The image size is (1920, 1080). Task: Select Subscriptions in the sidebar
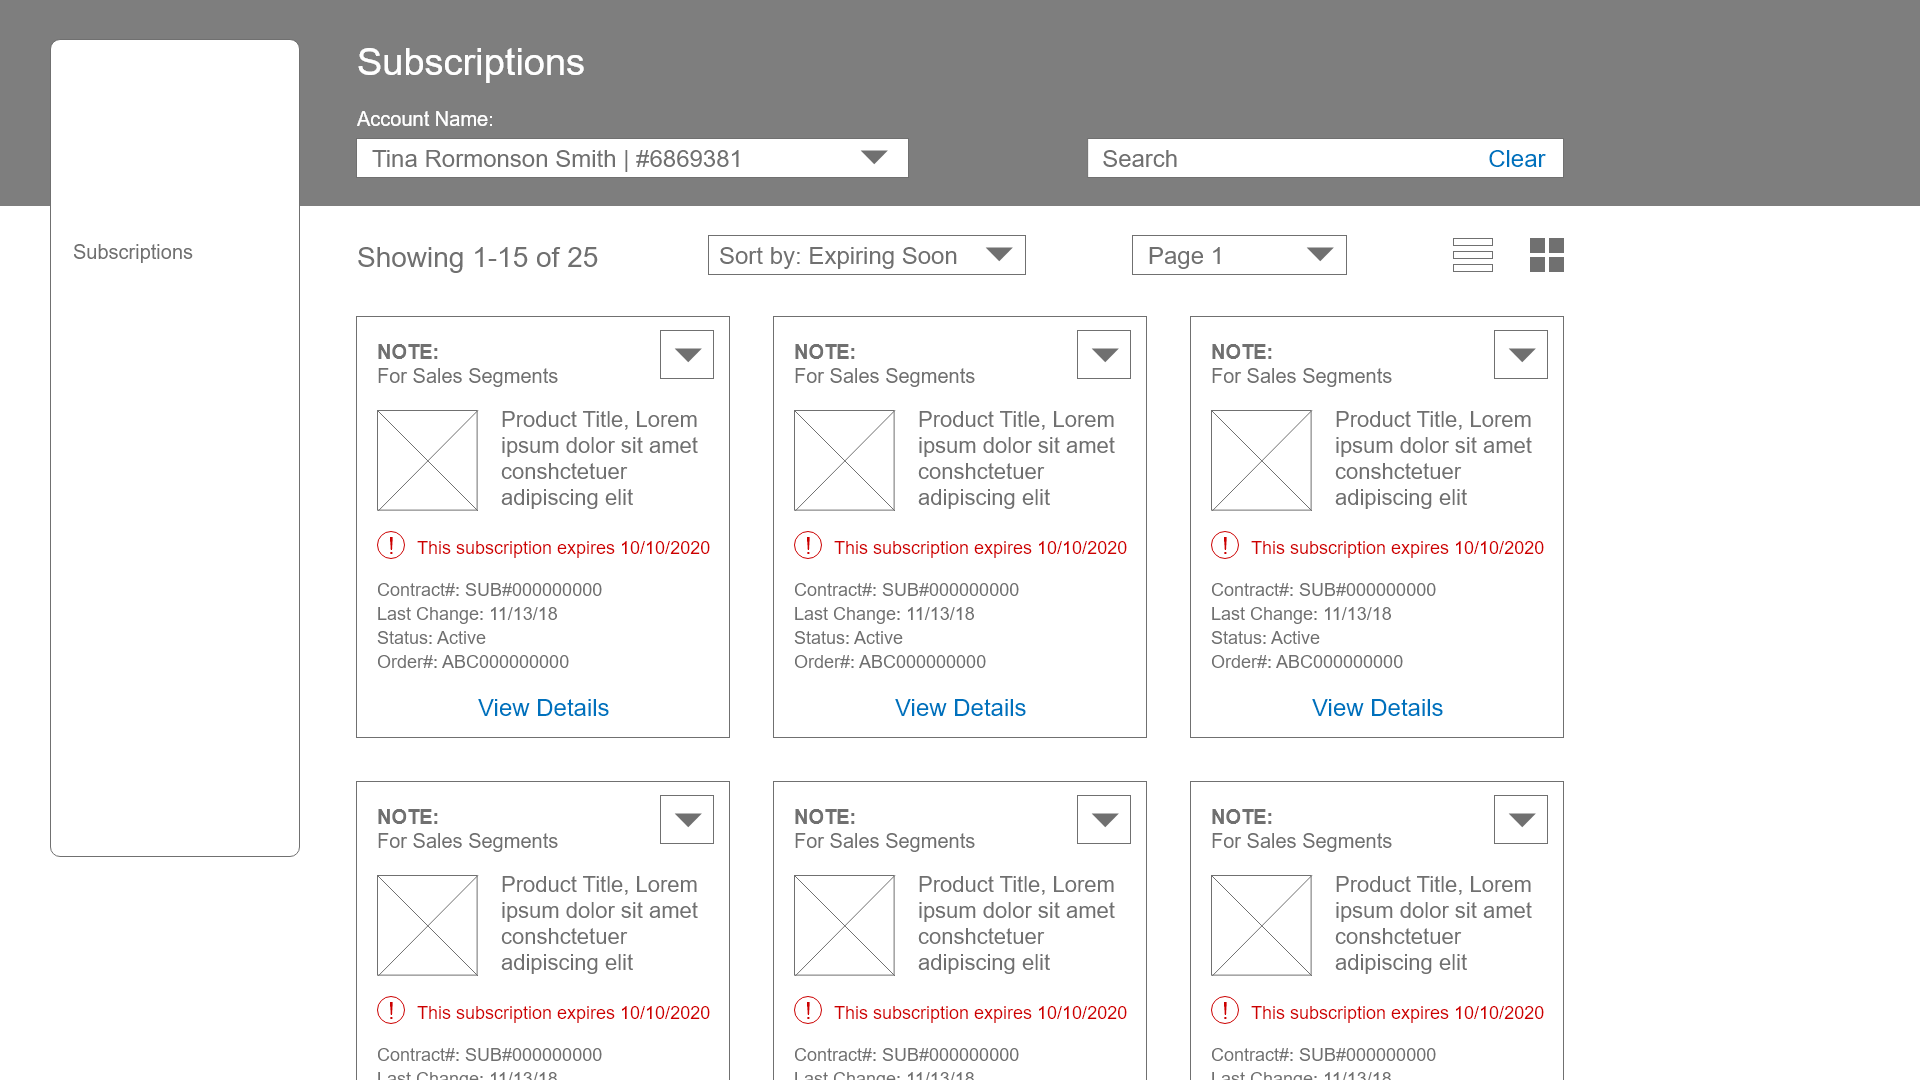(x=133, y=252)
